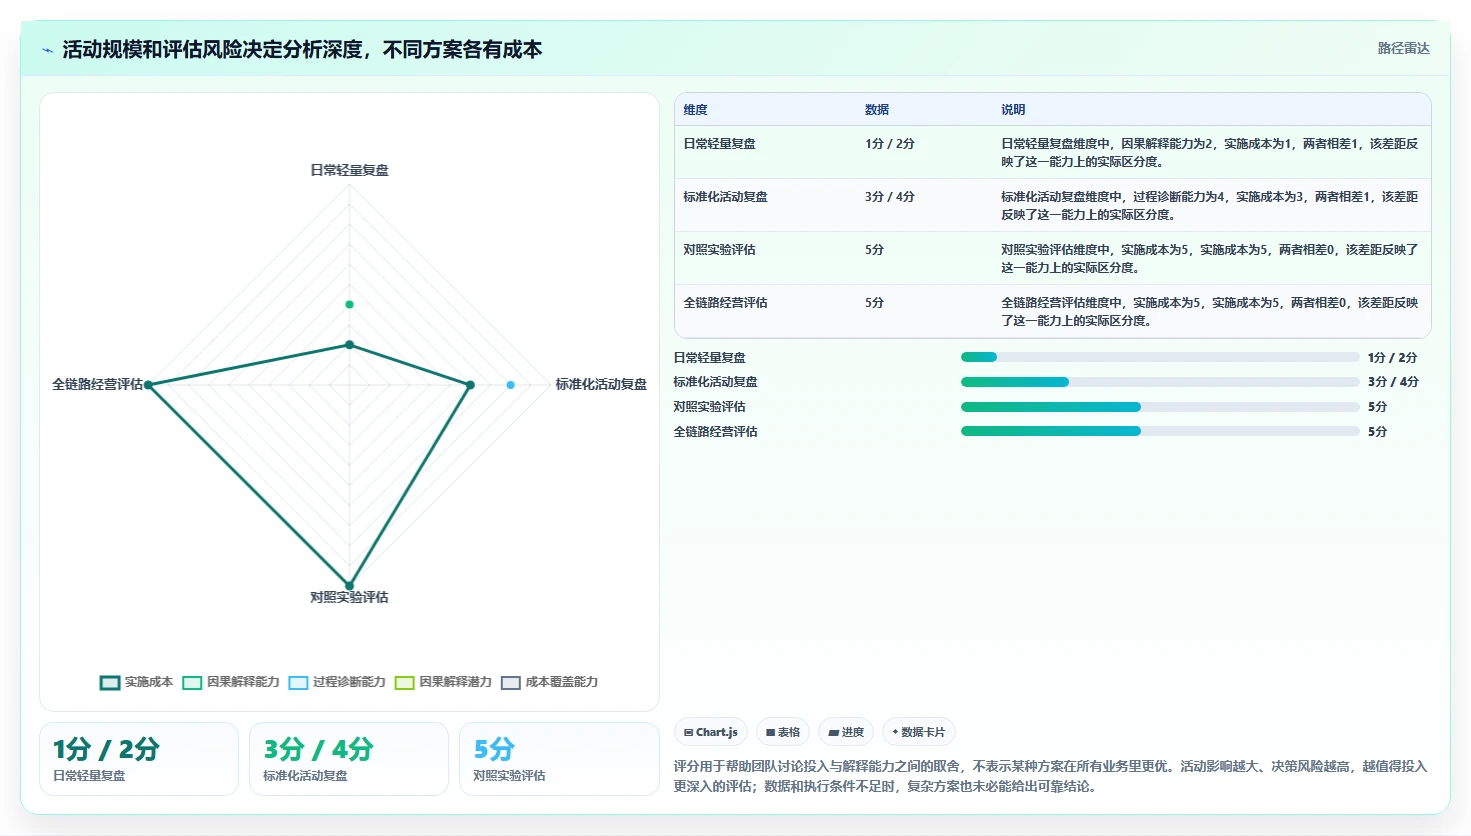The width and height of the screenshot is (1471, 836).
Task: Click the 1分 / 2分 cell in the table
Action: (890, 144)
